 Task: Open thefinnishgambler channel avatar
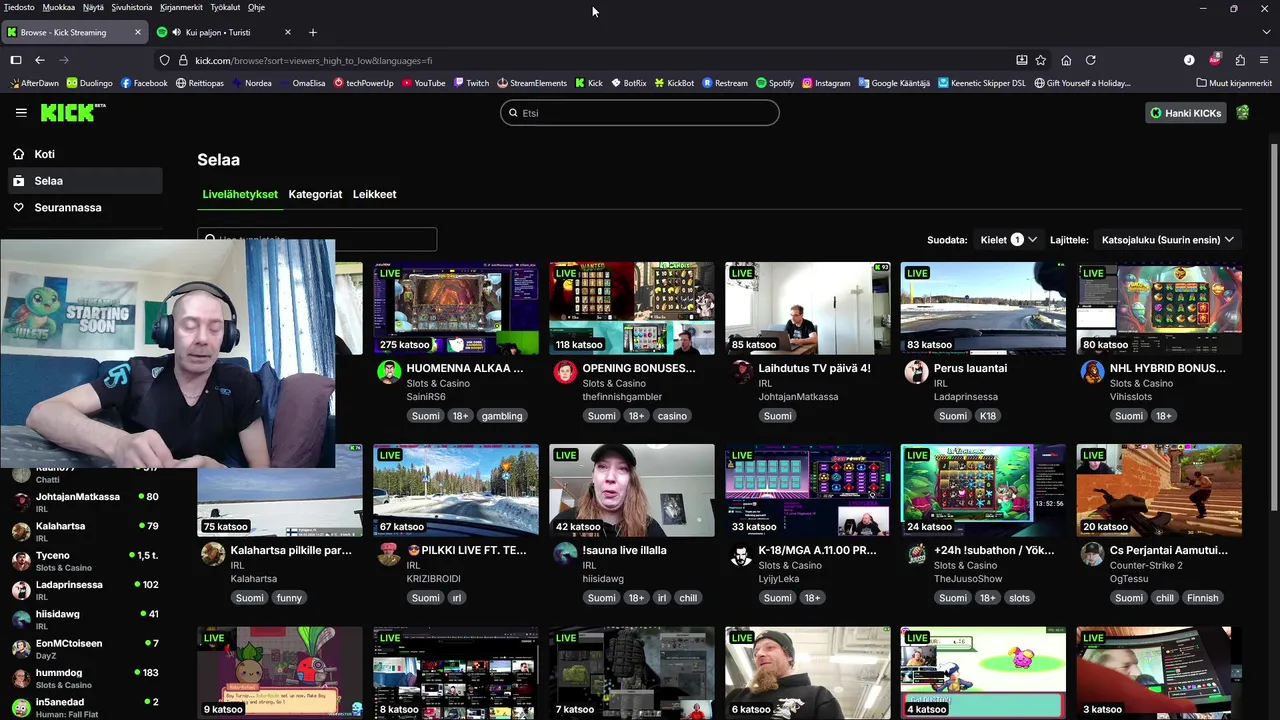[x=564, y=372]
